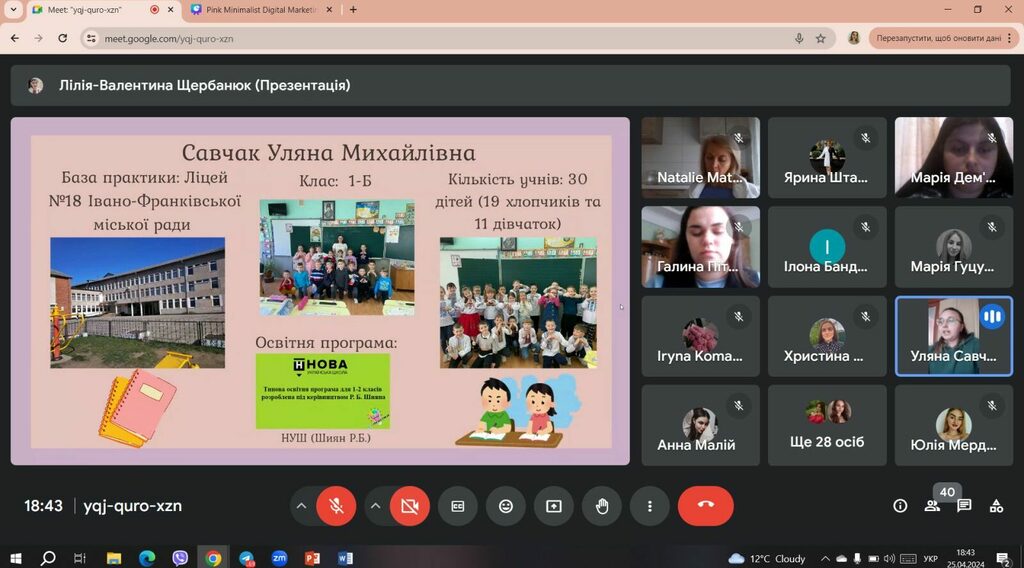This screenshot has width=1024, height=568.
Task: Open Windows notification center
Action: [x=1002, y=558]
